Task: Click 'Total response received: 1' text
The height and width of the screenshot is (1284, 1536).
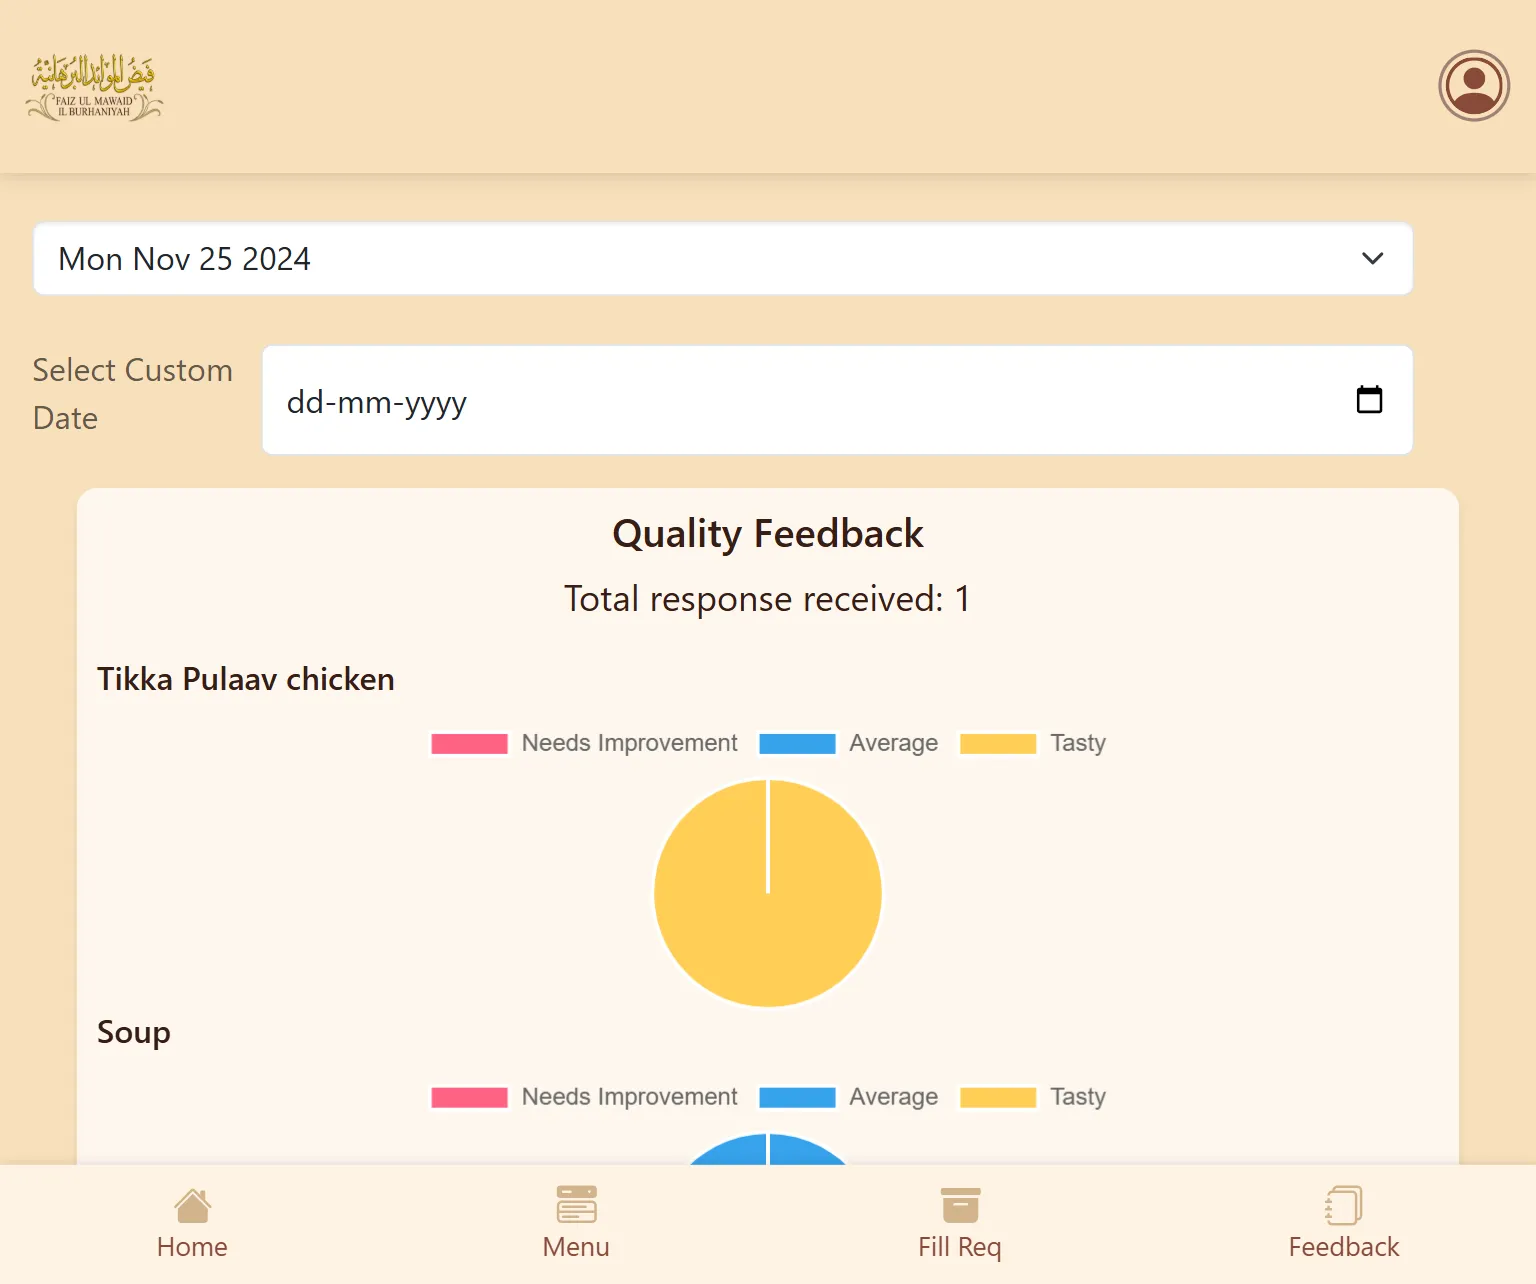Action: (x=767, y=599)
